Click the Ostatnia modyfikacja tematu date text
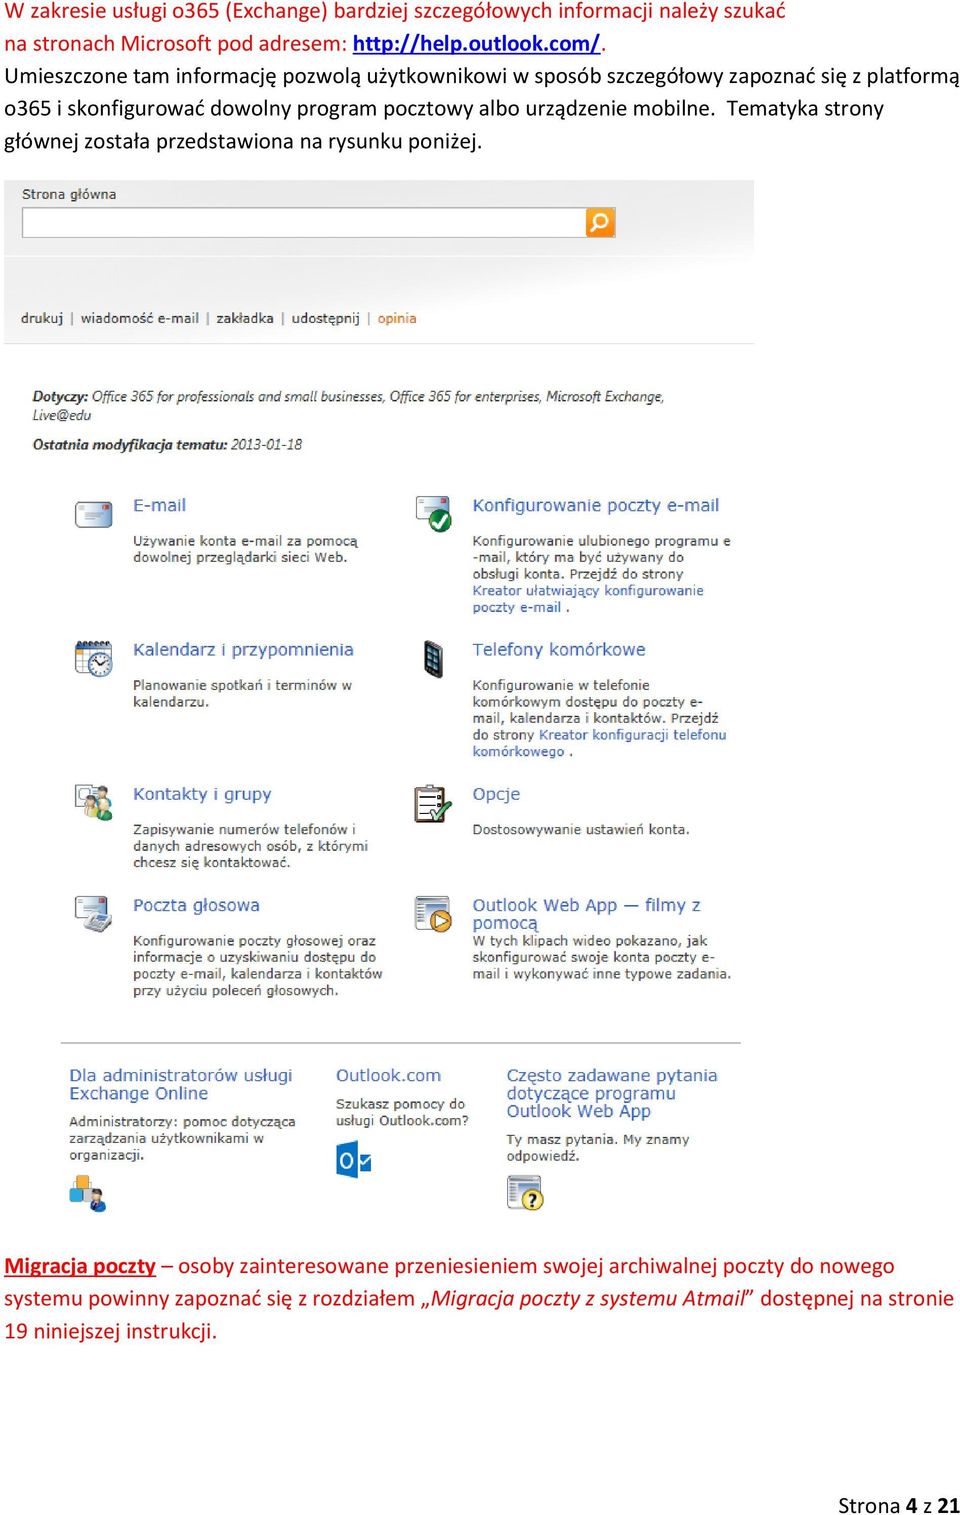 (167, 444)
